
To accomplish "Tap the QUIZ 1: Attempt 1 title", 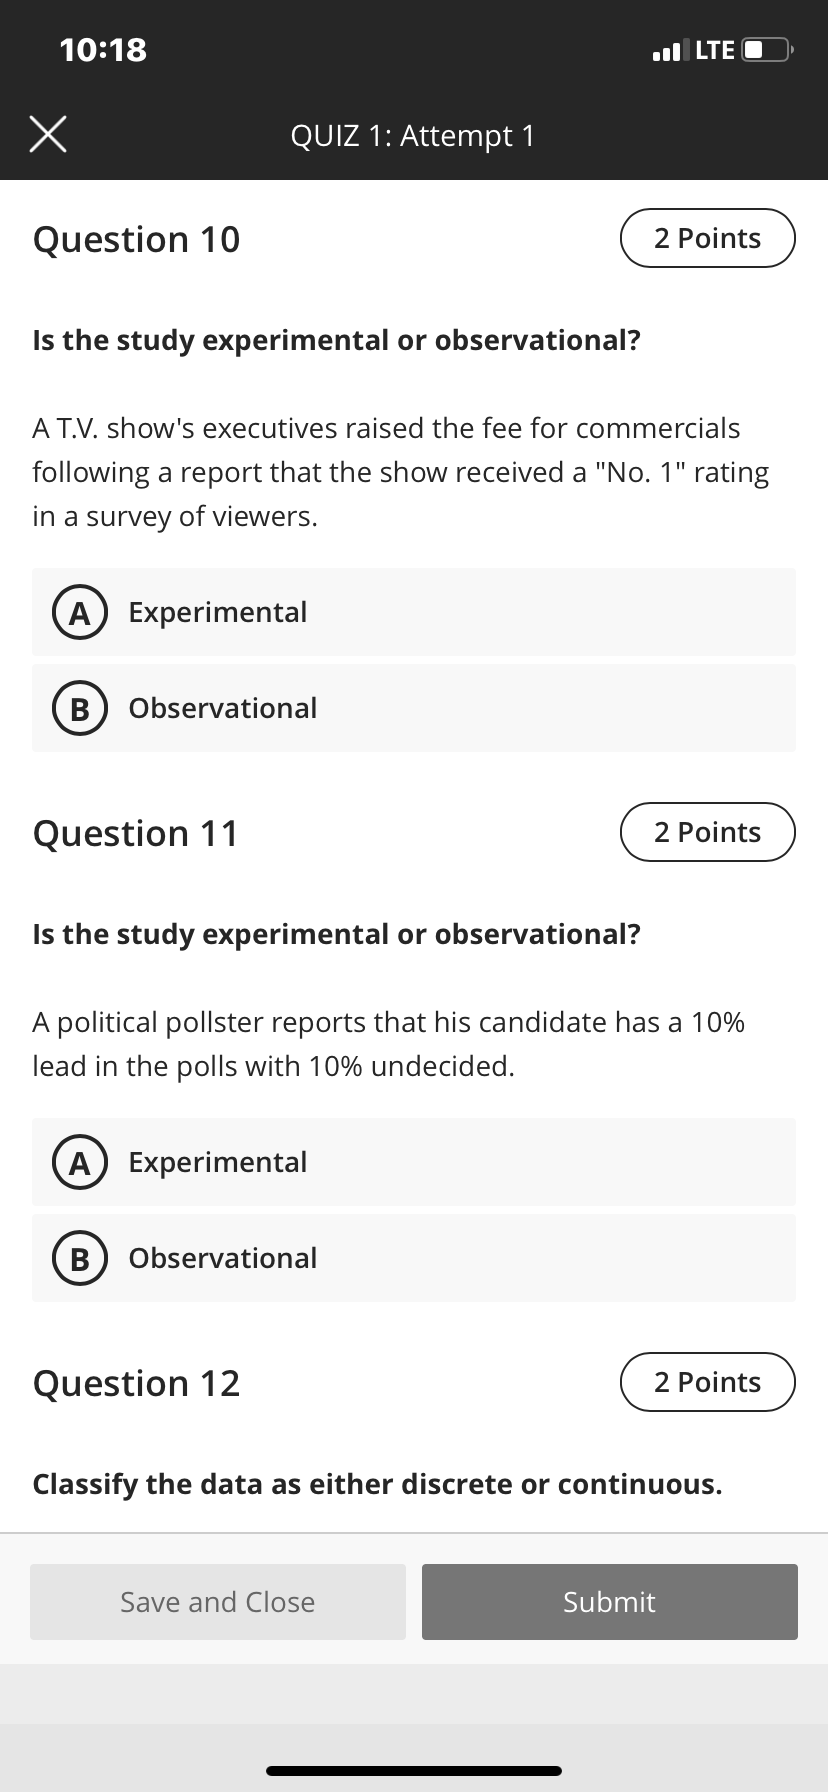I will (x=413, y=135).
